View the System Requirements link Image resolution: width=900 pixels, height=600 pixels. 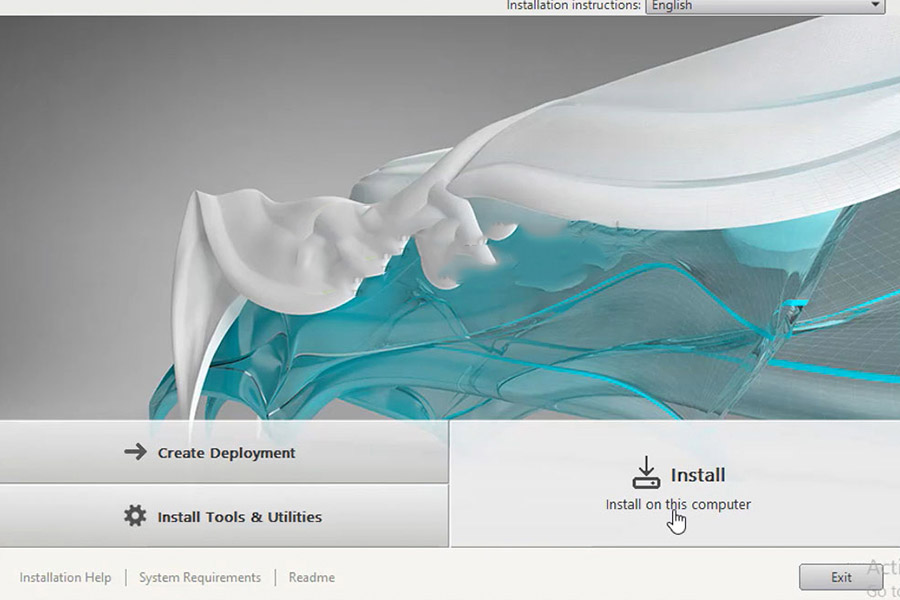pyautogui.click(x=200, y=577)
